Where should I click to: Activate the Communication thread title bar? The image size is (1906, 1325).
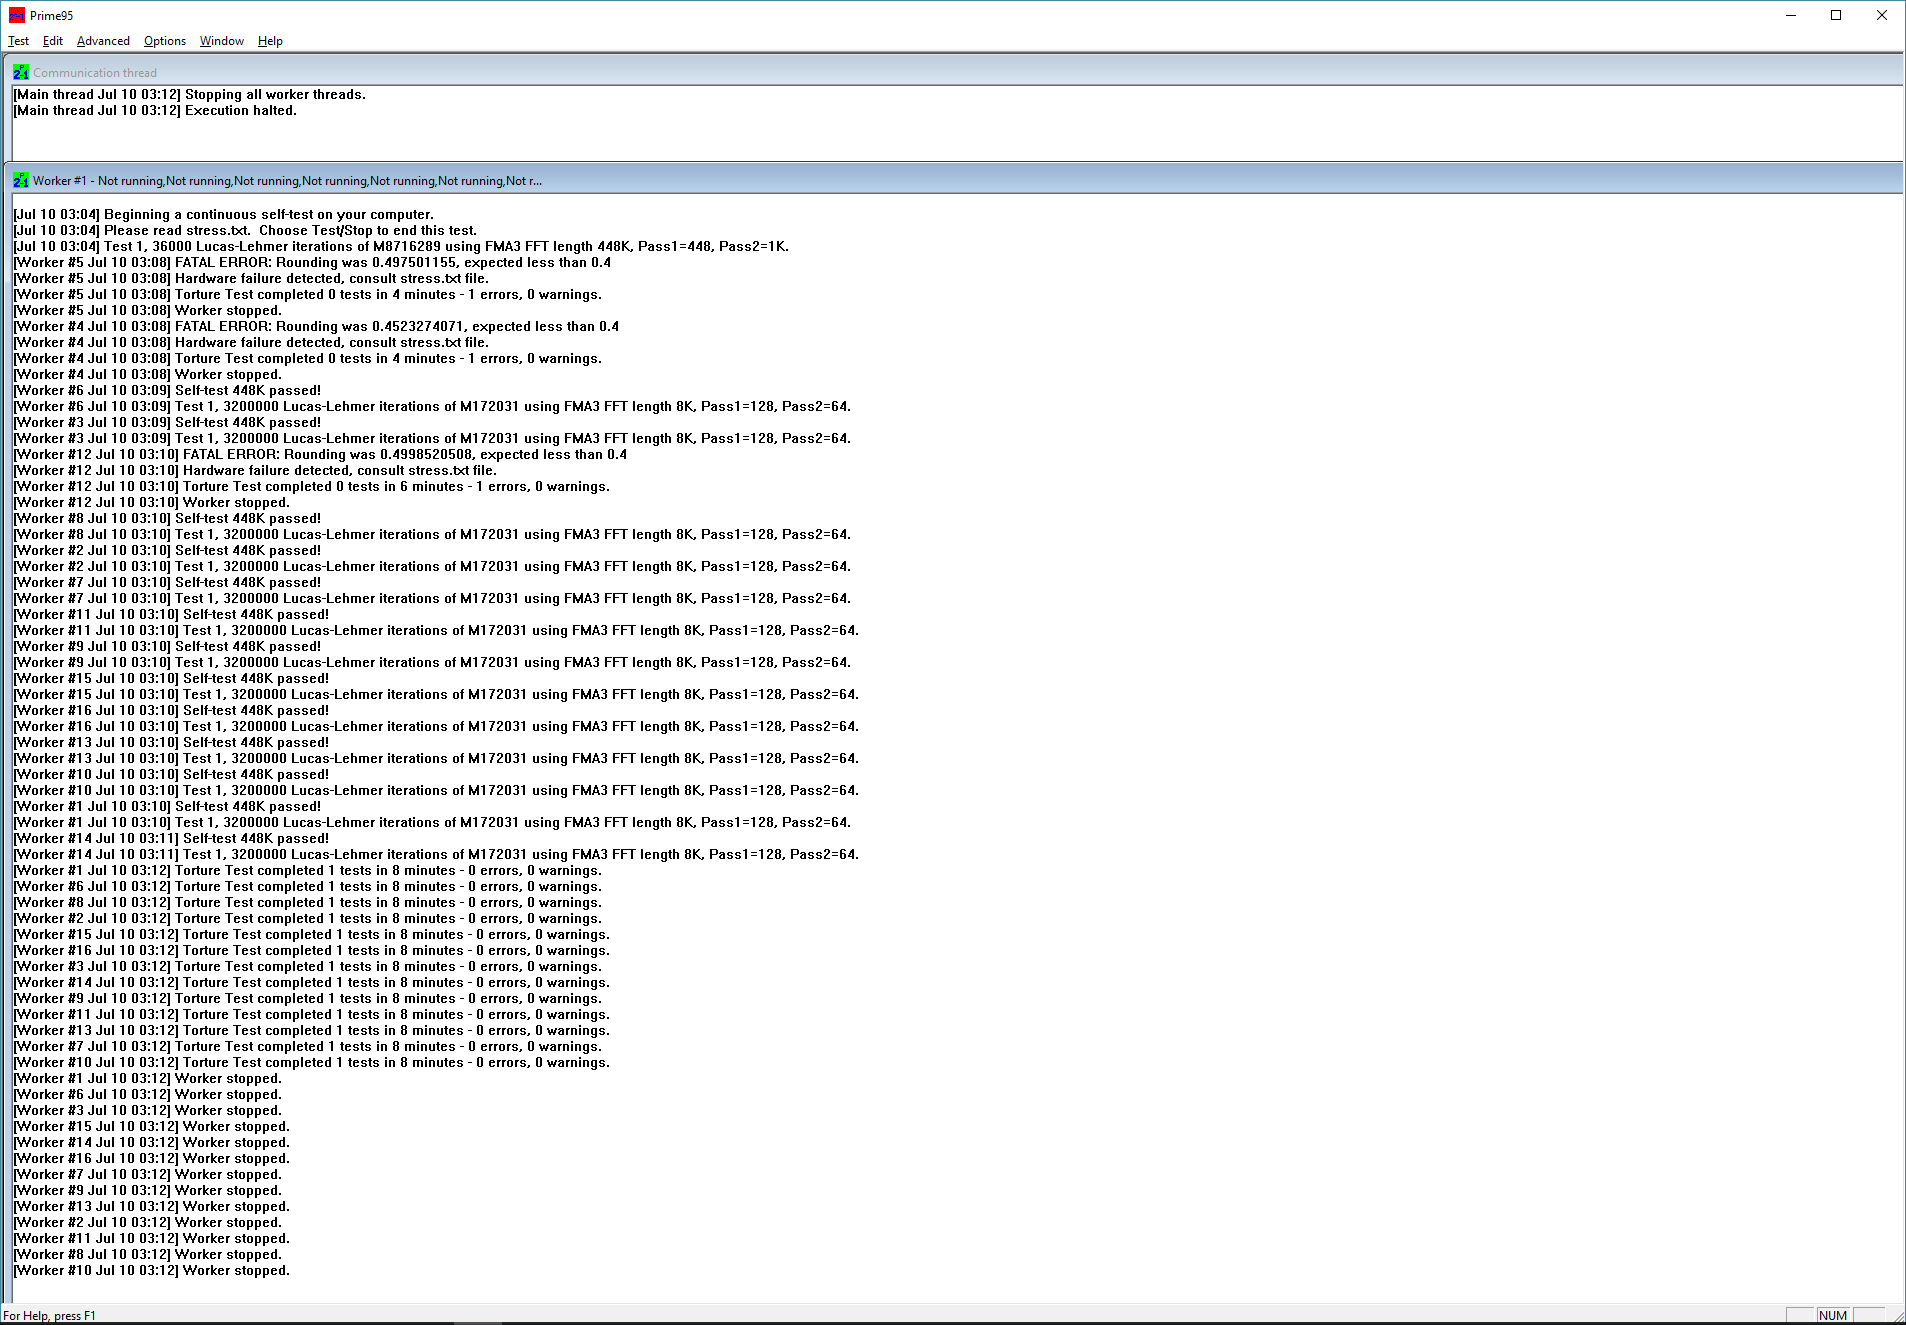coord(953,72)
